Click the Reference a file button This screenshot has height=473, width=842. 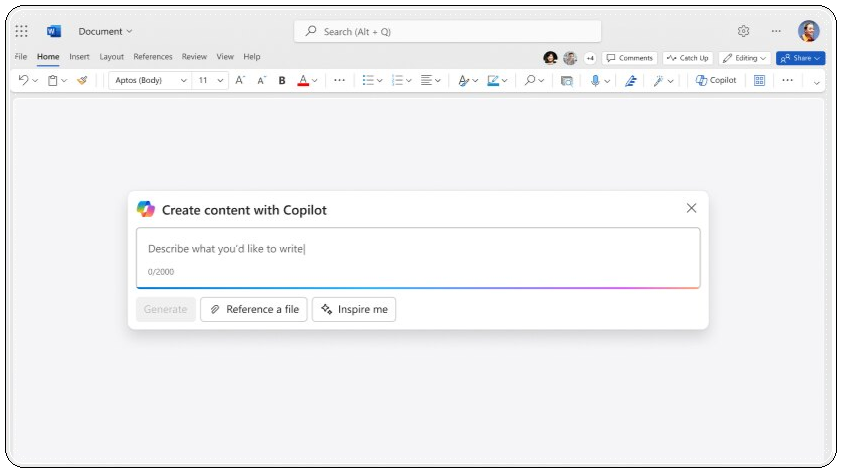[253, 309]
